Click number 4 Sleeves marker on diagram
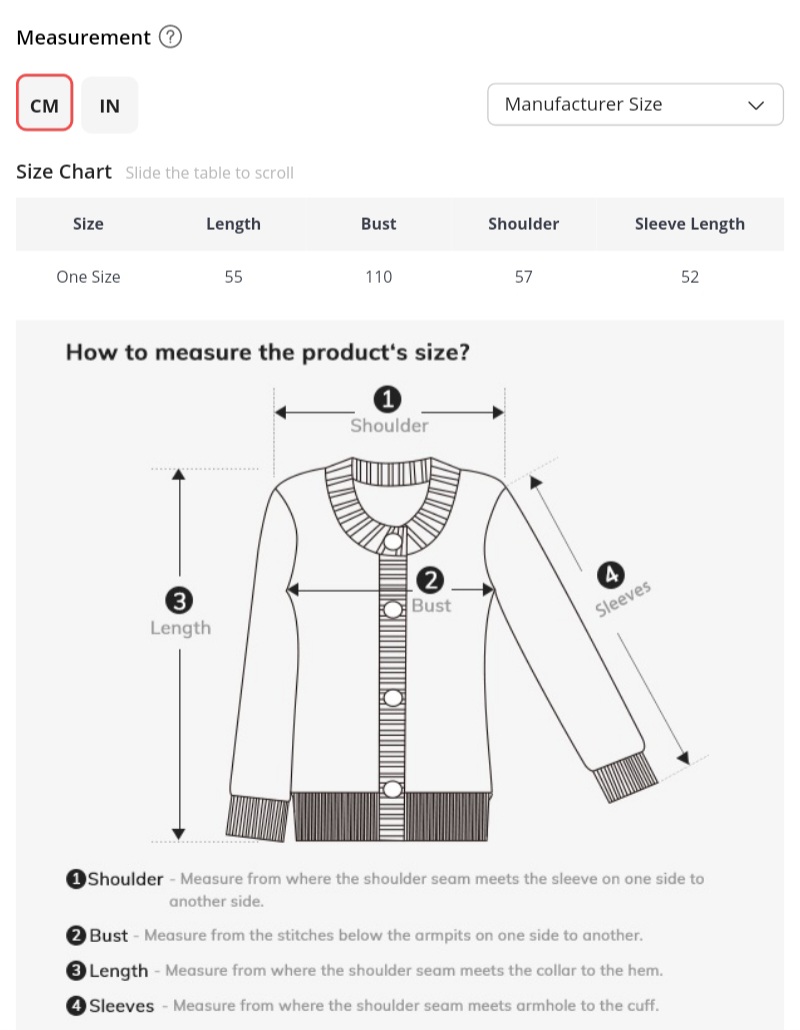800x1030 pixels. tap(610, 575)
